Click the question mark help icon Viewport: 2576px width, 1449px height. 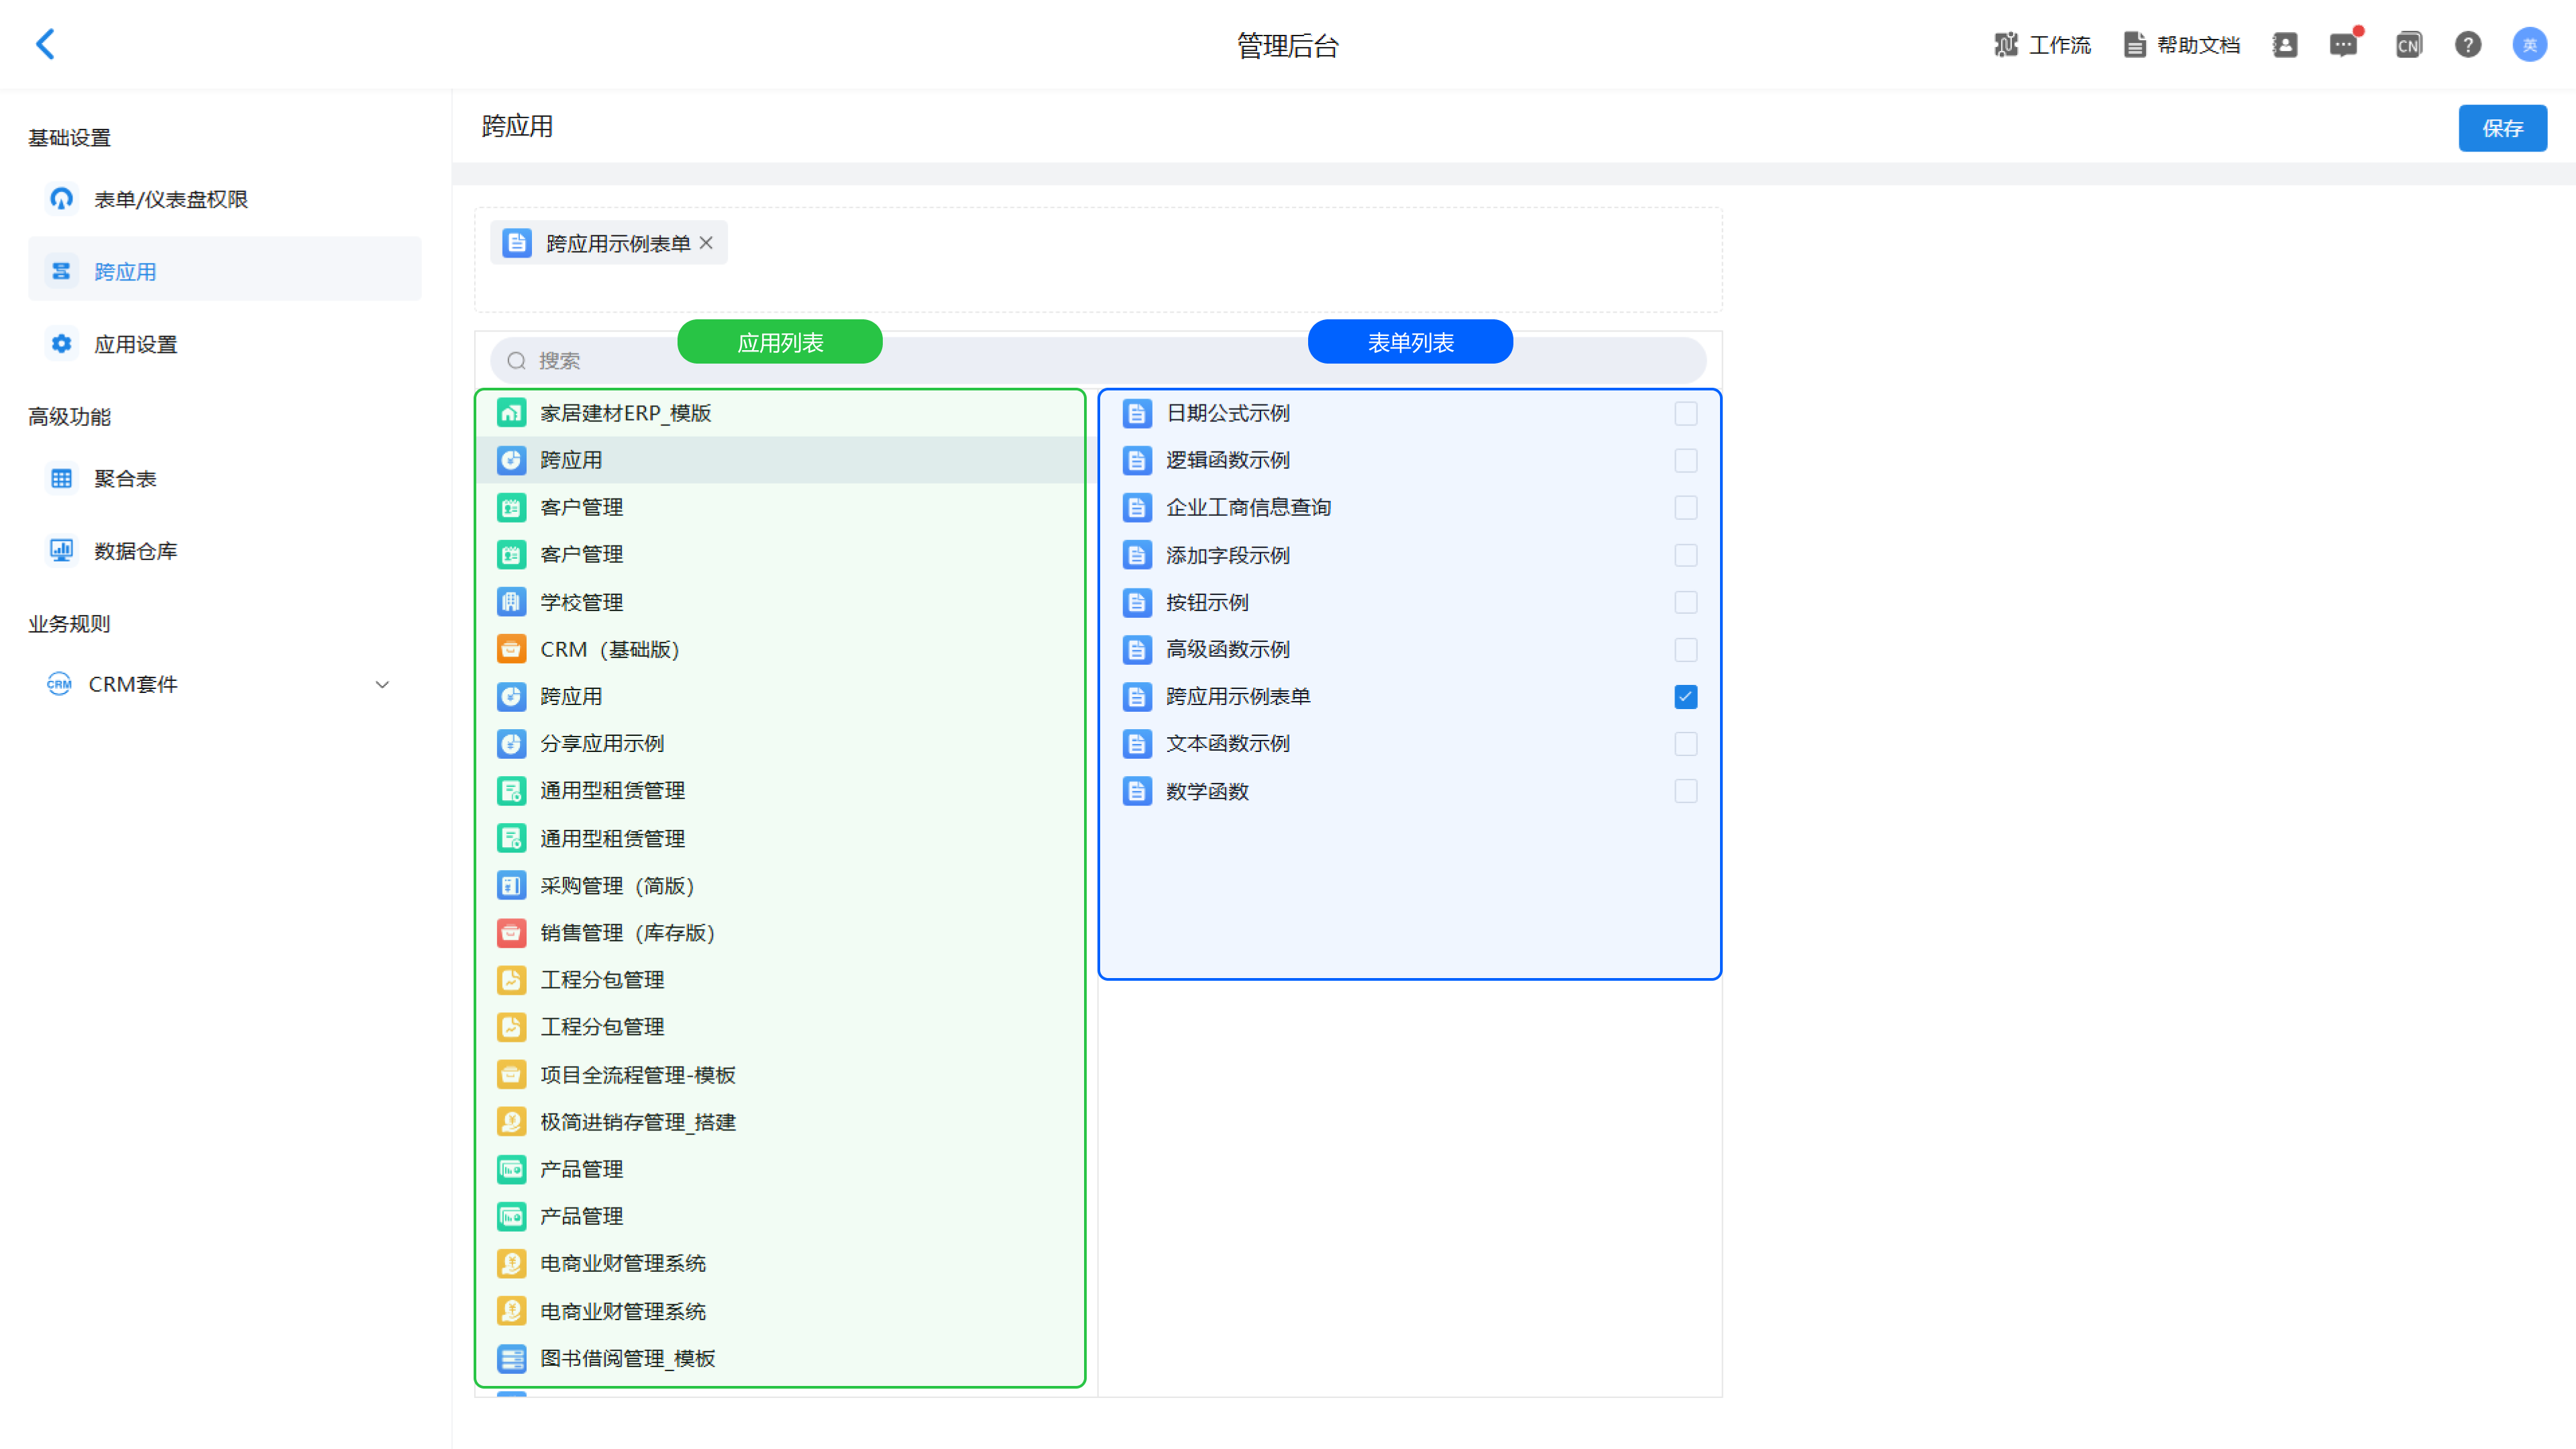2468,45
